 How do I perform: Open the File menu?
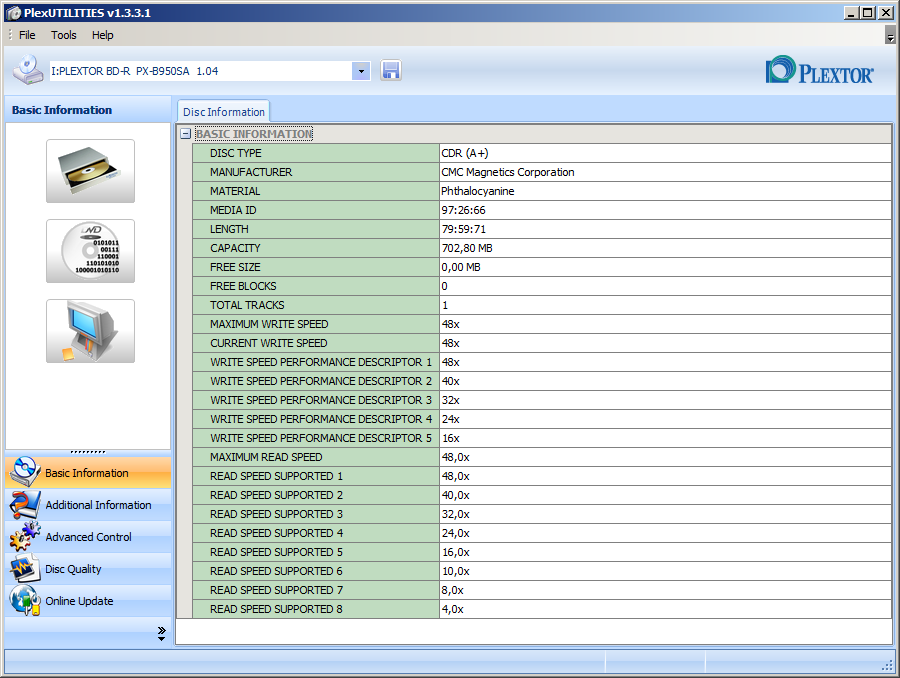[27, 35]
